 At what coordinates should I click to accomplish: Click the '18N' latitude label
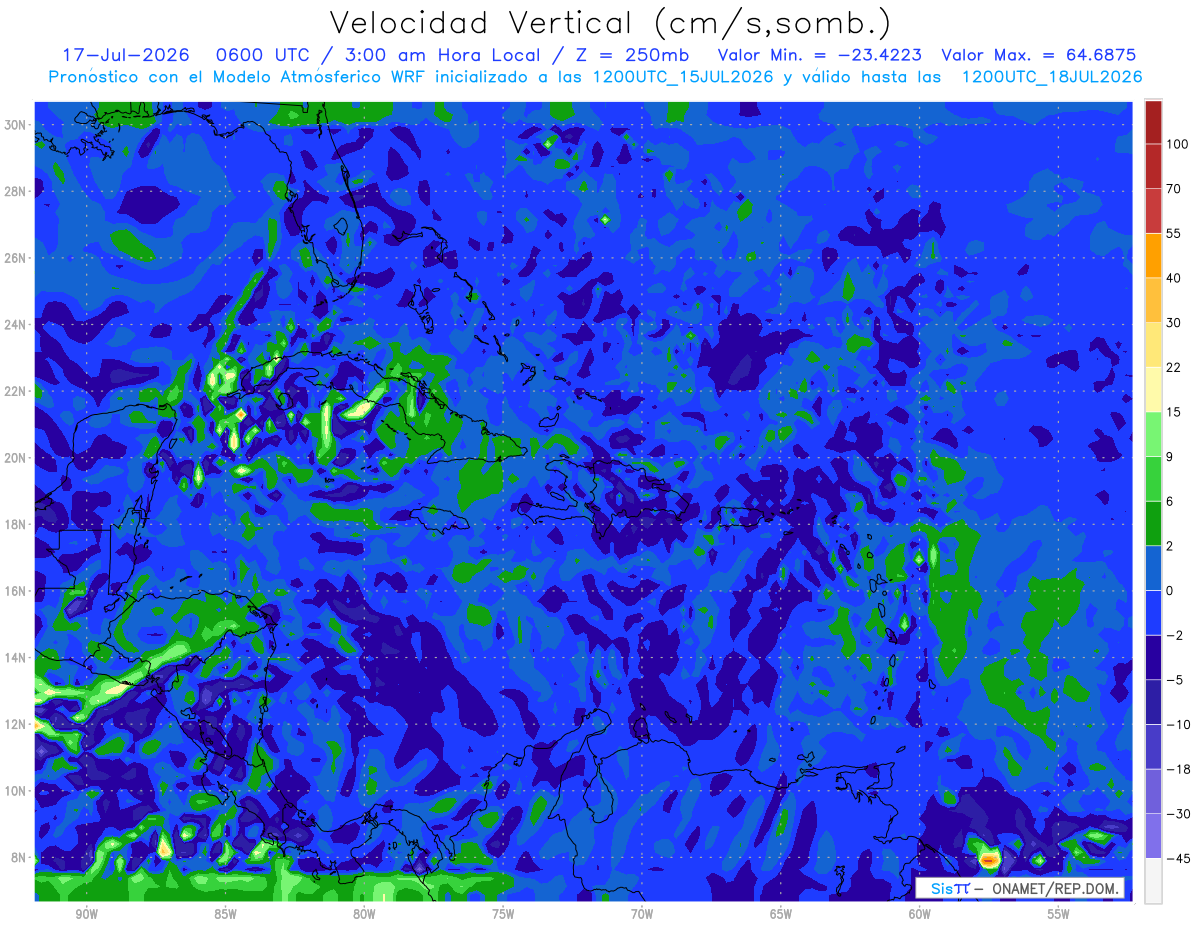click(x=16, y=524)
